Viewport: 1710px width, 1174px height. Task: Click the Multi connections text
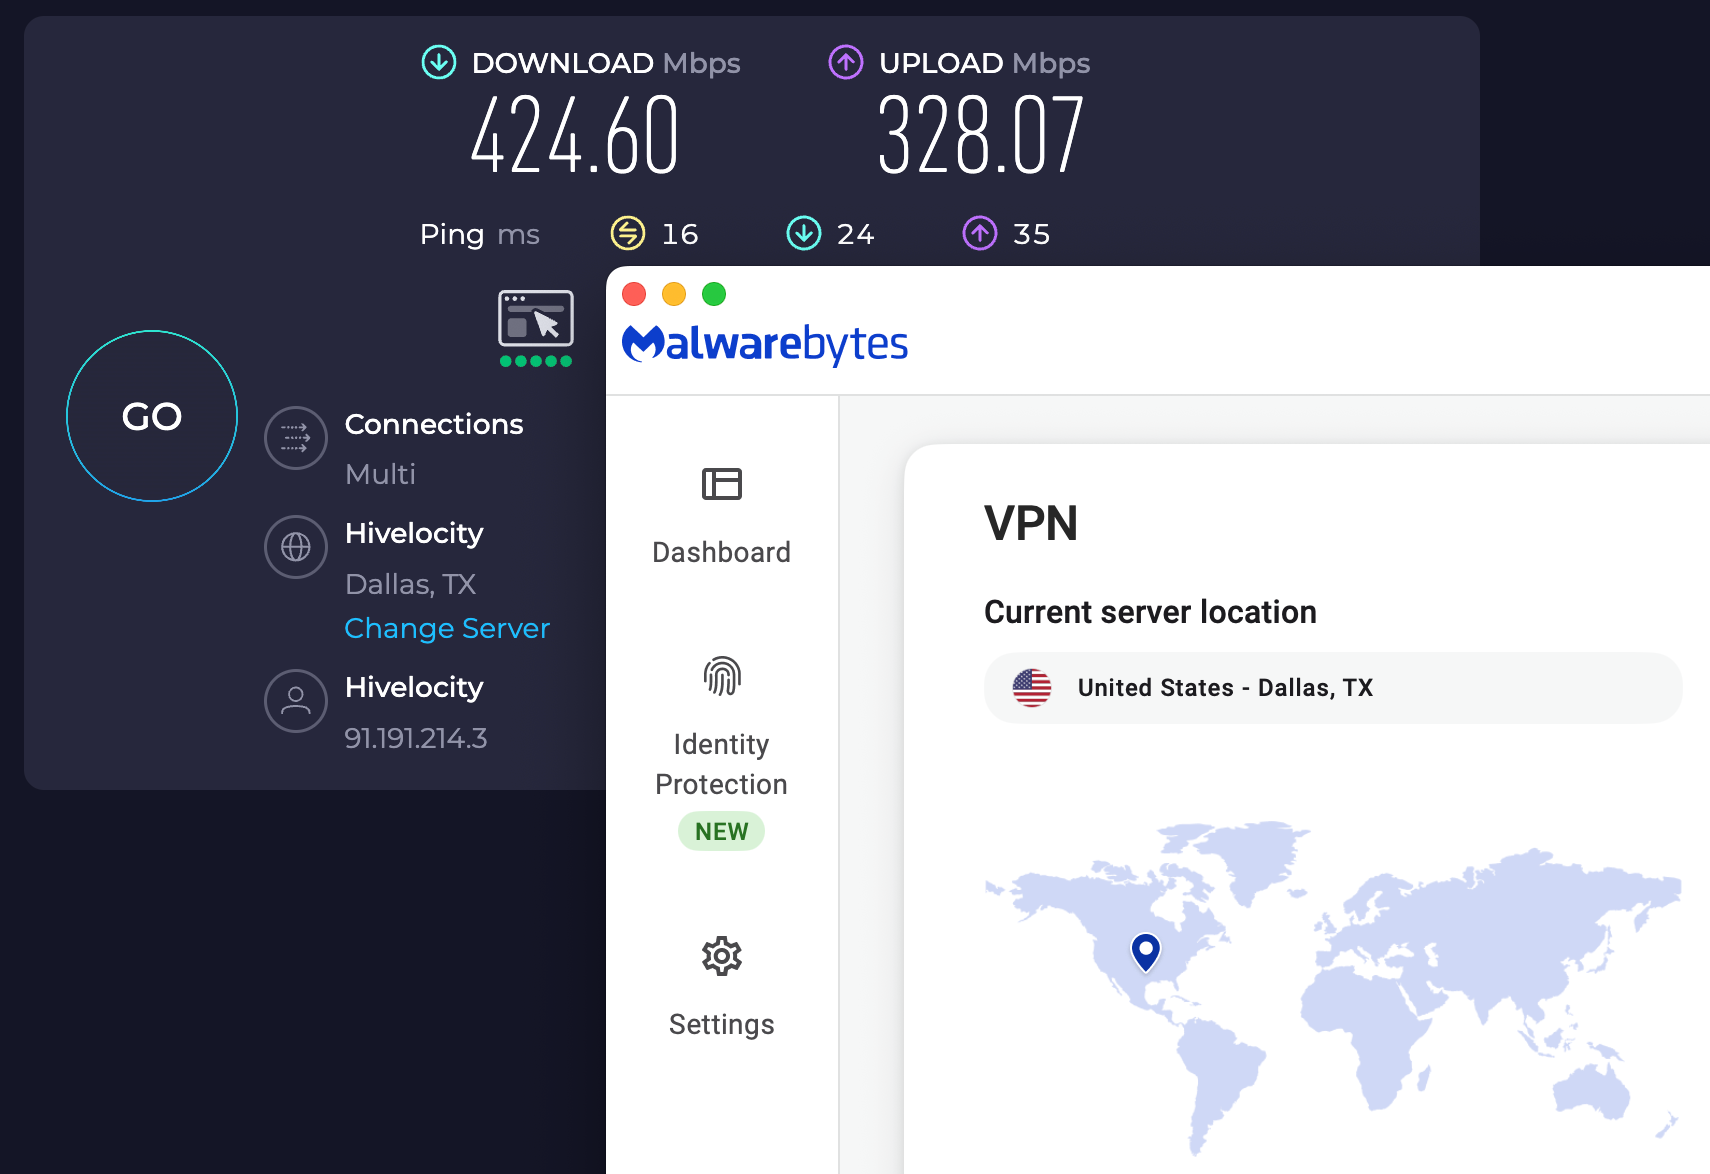(380, 474)
